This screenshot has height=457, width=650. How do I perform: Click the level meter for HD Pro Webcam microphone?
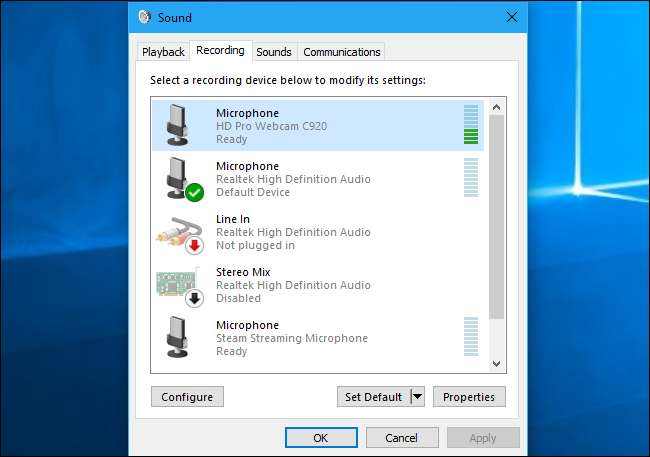point(470,125)
